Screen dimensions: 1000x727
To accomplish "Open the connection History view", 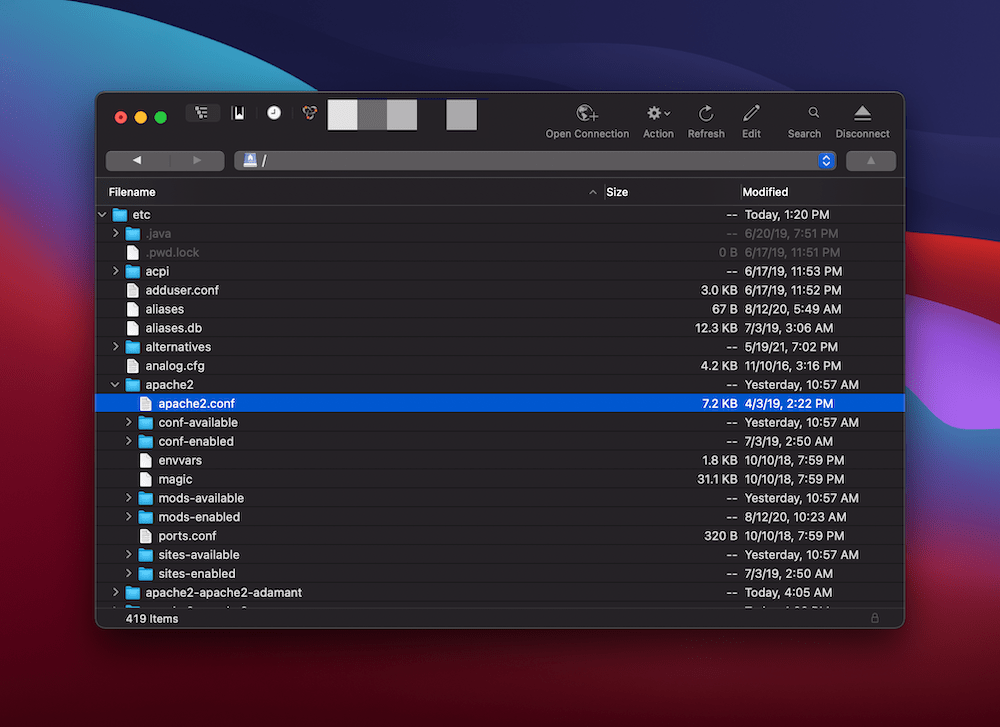I will point(274,114).
